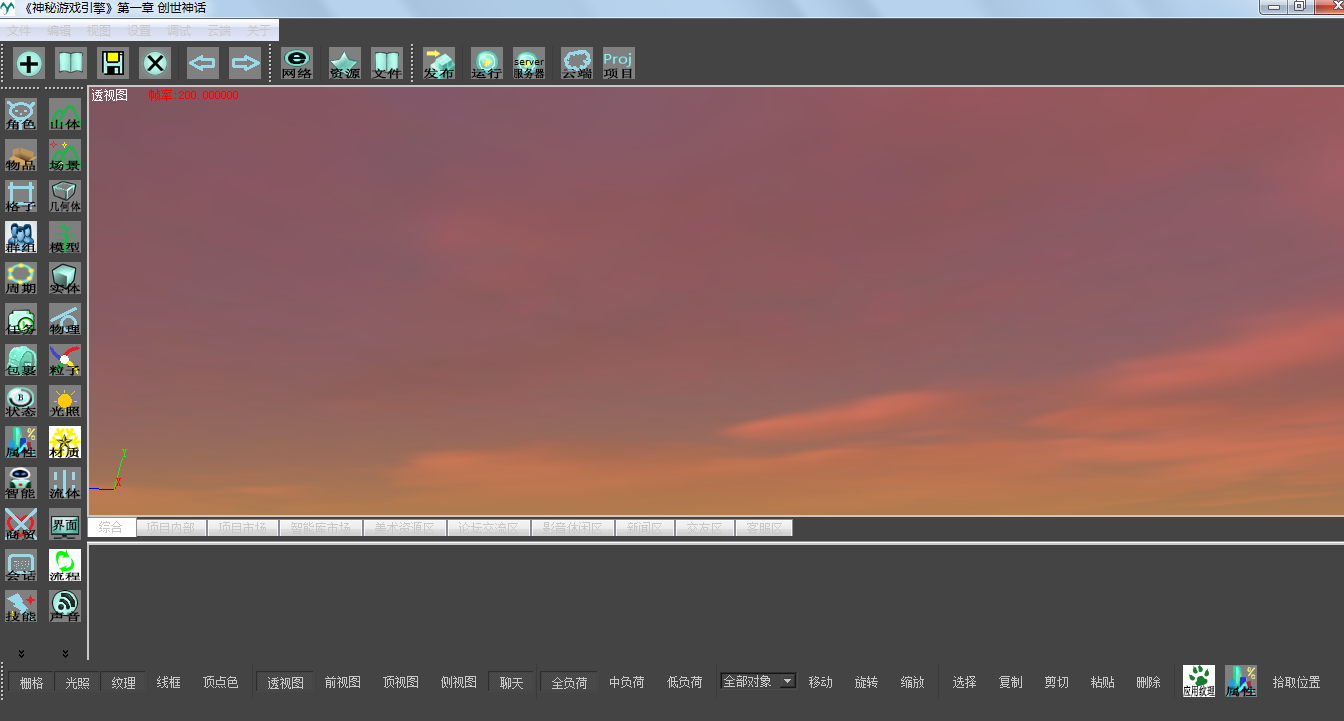Open the Proj 项目 toolbar icon
Screen dimensions: 1344x721
(x=619, y=64)
